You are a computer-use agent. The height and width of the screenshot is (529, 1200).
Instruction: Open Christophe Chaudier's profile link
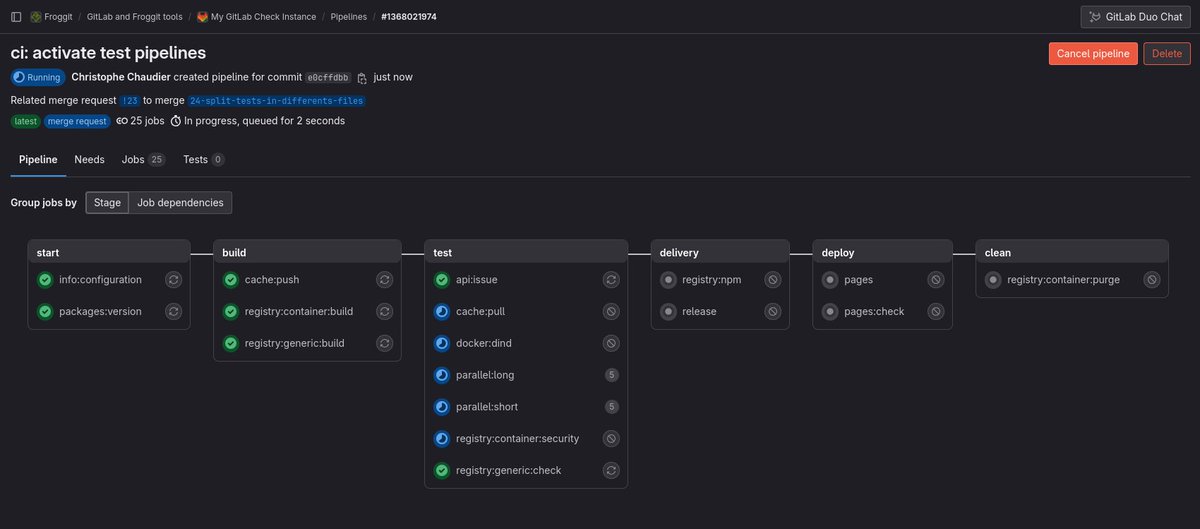[x=121, y=77]
